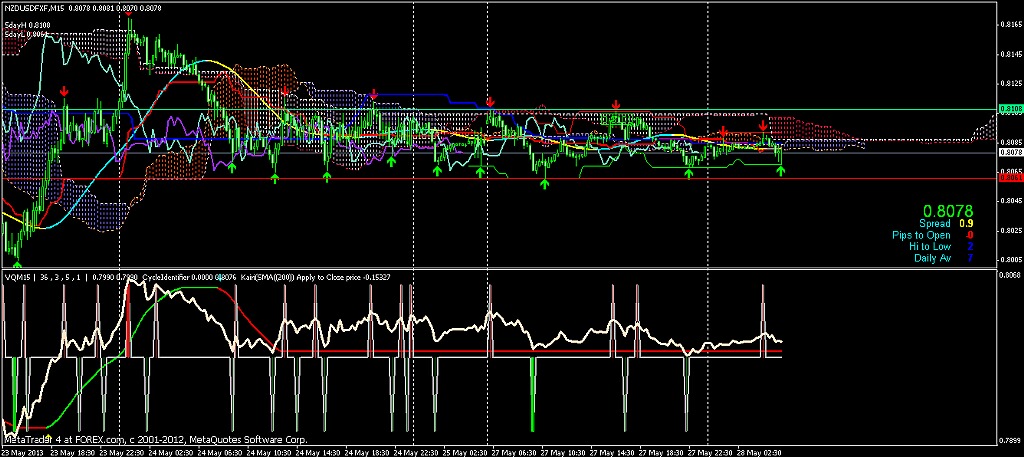The image size is (1024, 457).
Task: Click the leftmost red sell arrow on the chart
Action: (65, 92)
